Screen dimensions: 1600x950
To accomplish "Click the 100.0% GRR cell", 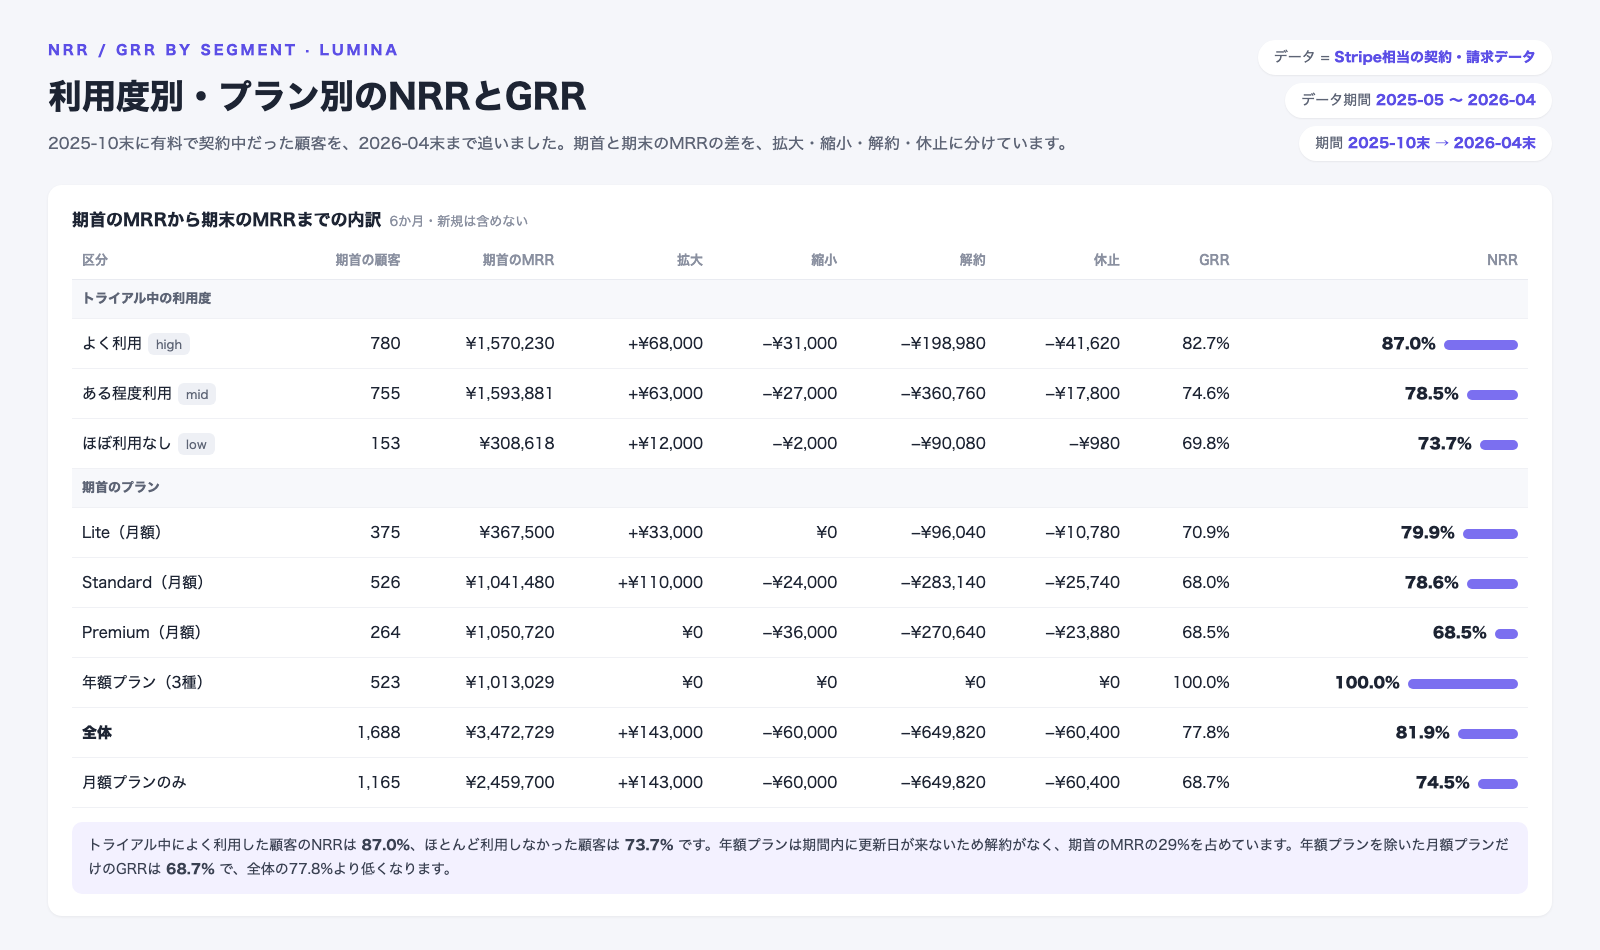I will click(1201, 683).
